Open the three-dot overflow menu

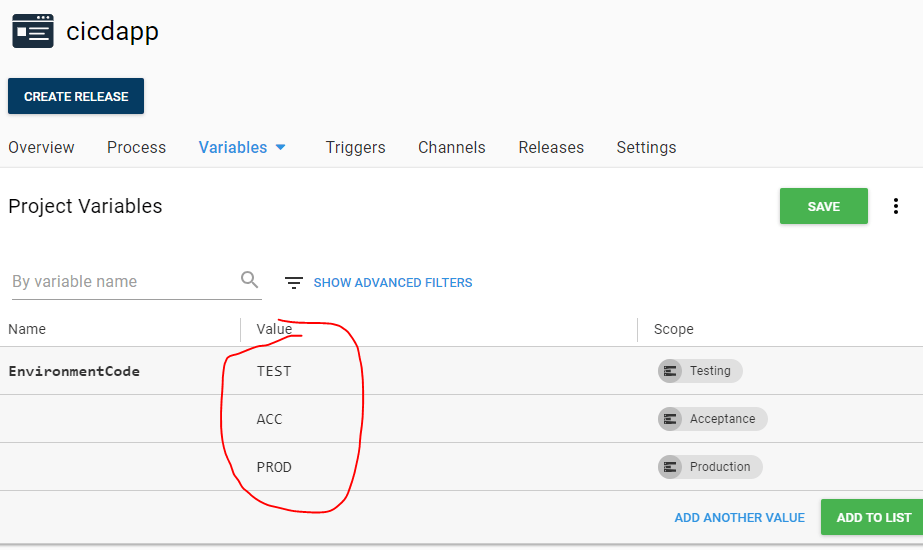[896, 207]
